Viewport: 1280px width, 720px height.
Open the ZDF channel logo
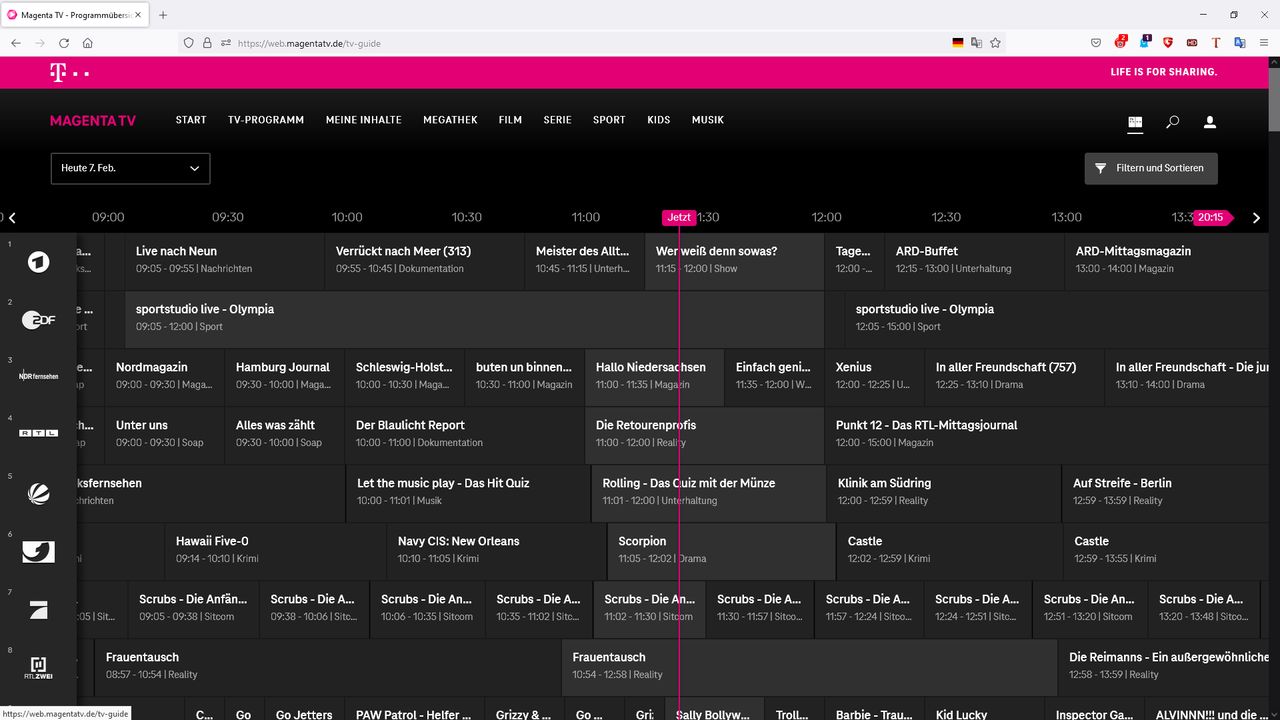pos(38,320)
